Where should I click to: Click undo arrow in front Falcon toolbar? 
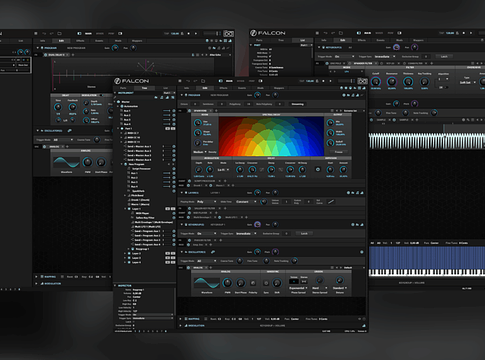tap(188, 81)
